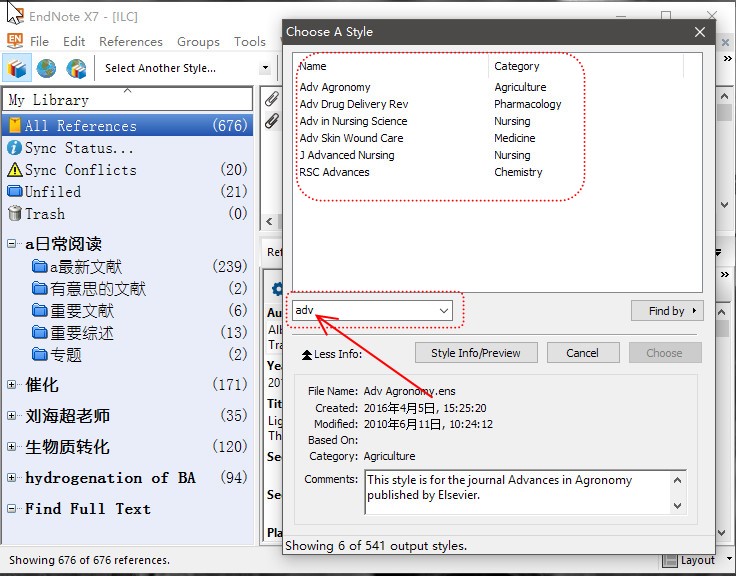Image resolution: width=736 pixels, height=576 pixels.
Task: Open the 'adv' search combo box arrow
Action: [x=444, y=311]
